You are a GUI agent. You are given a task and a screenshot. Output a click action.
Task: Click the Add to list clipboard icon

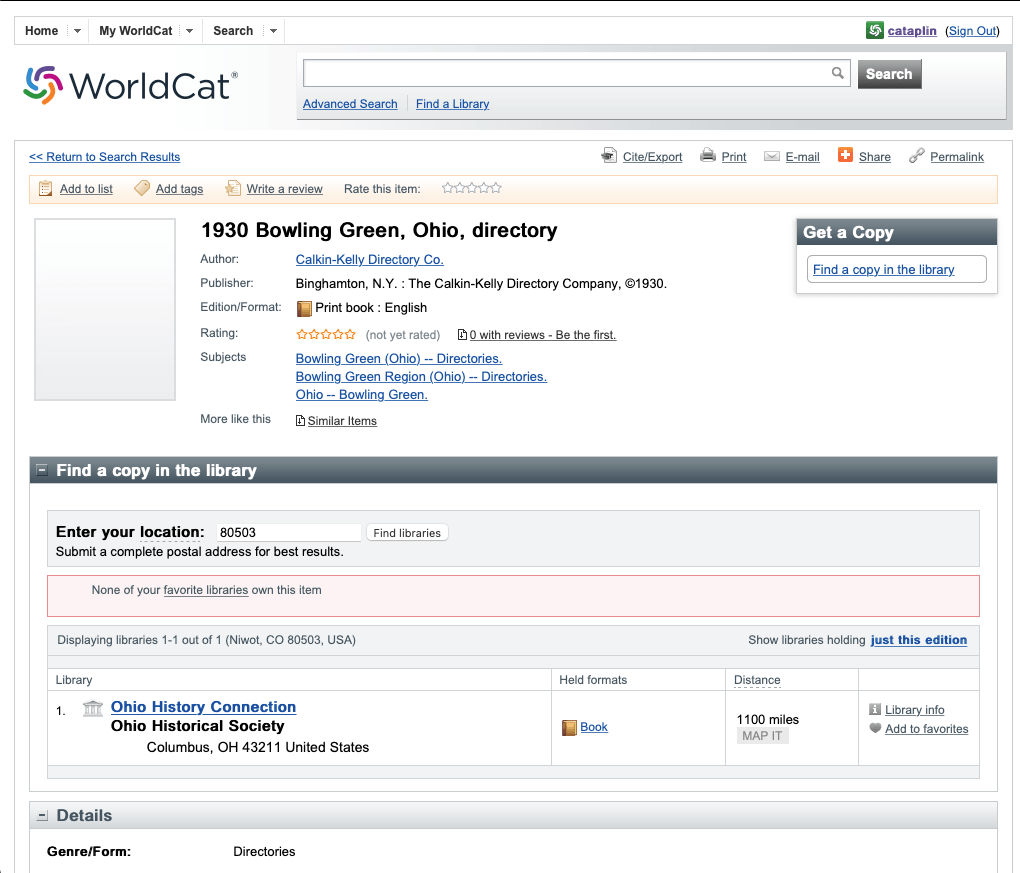[x=46, y=188]
